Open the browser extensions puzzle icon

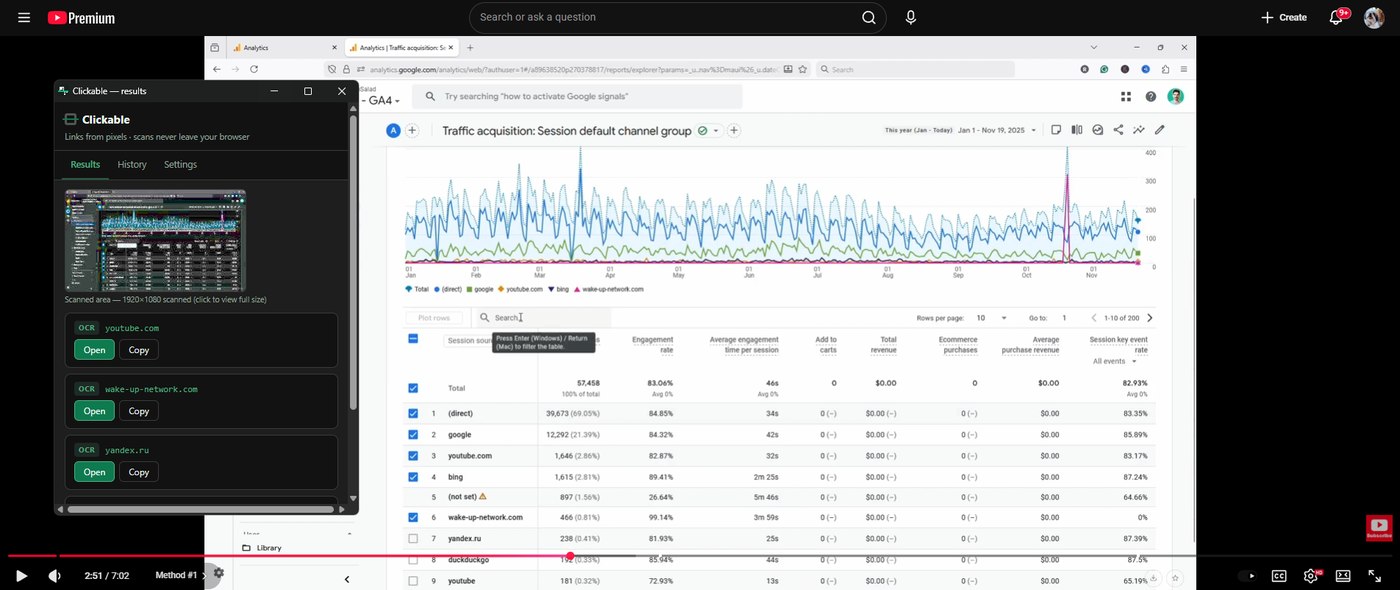point(1165,69)
